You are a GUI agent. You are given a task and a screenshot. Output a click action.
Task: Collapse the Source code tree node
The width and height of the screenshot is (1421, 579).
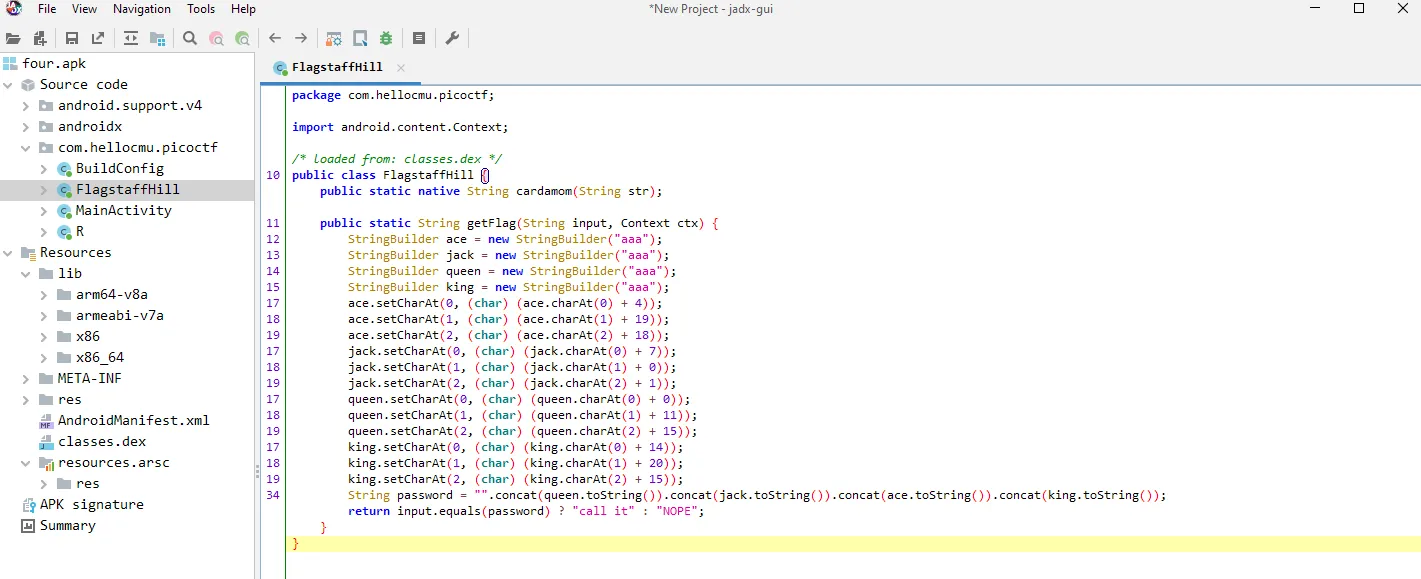coord(9,85)
